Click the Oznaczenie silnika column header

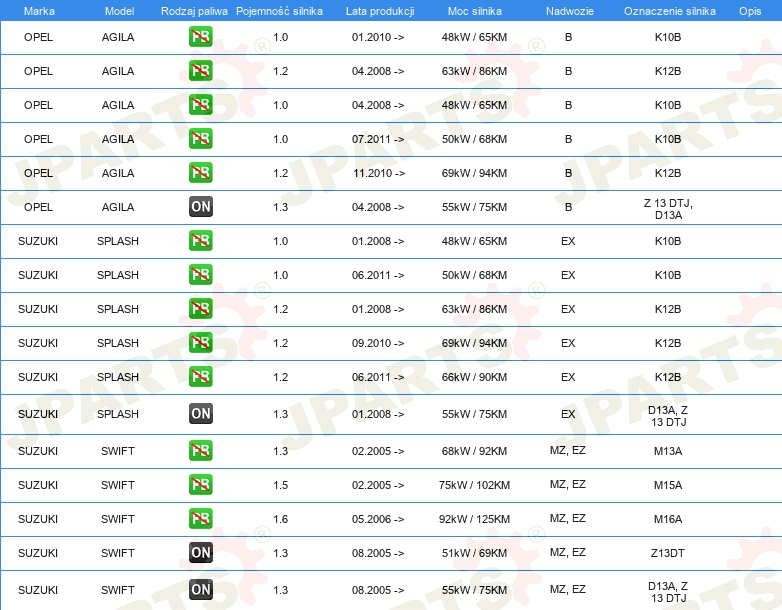pos(669,11)
